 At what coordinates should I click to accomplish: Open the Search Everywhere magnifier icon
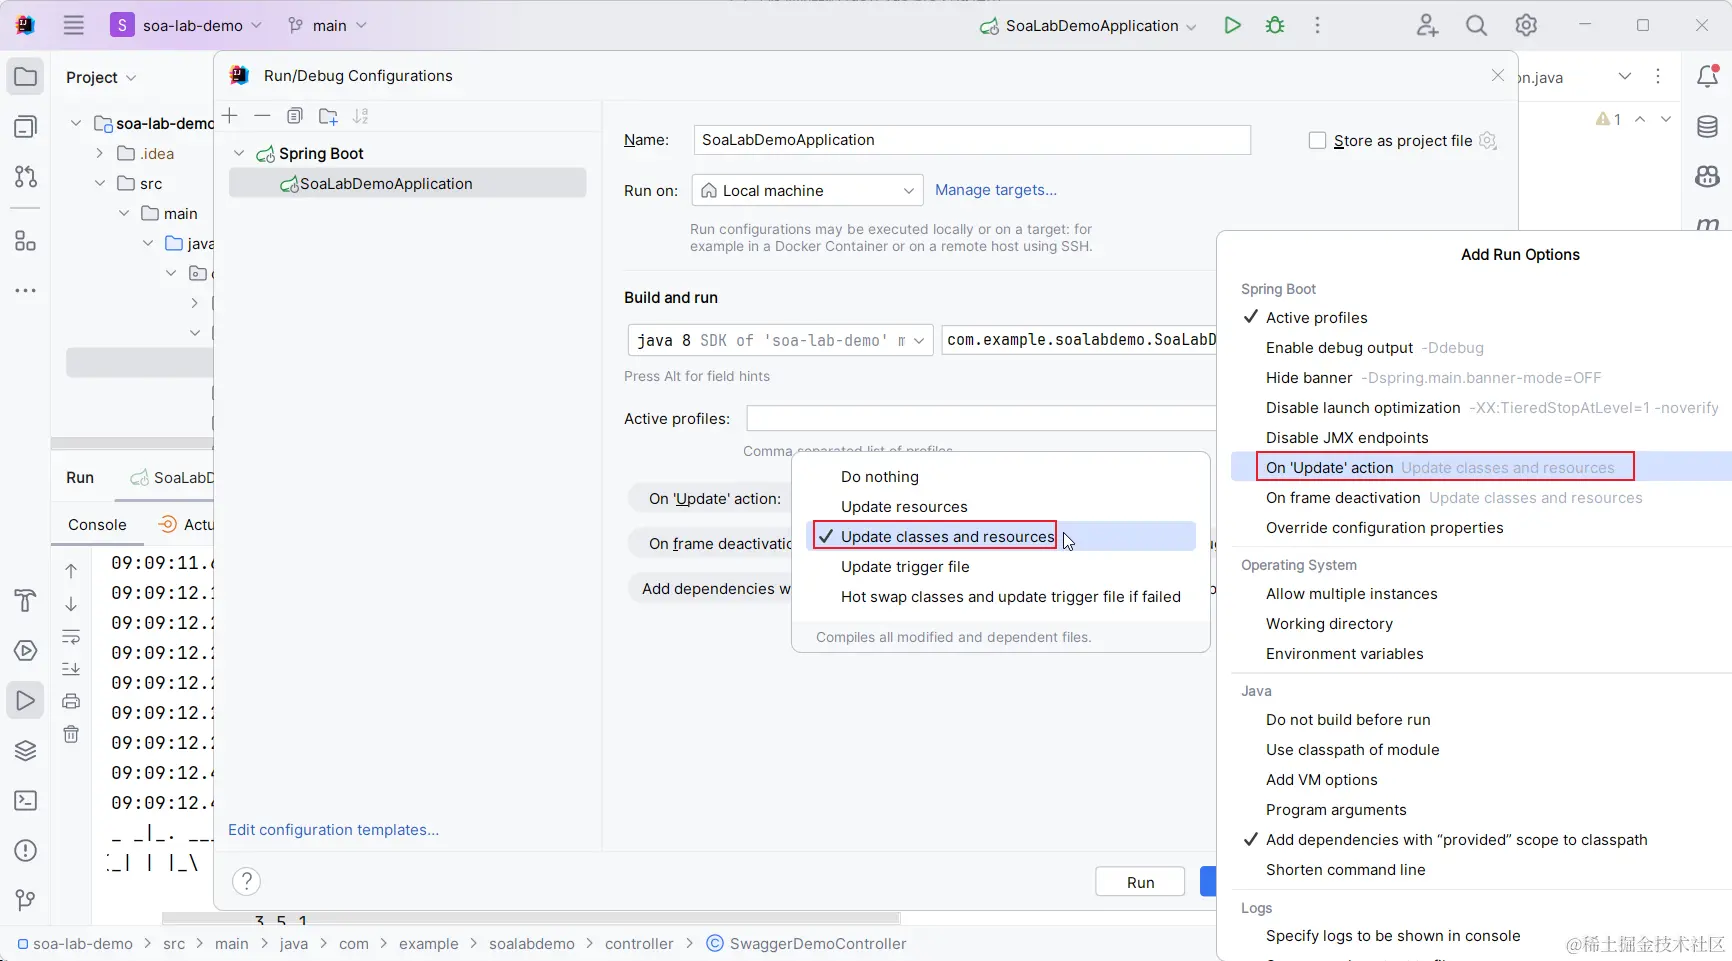[1476, 25]
